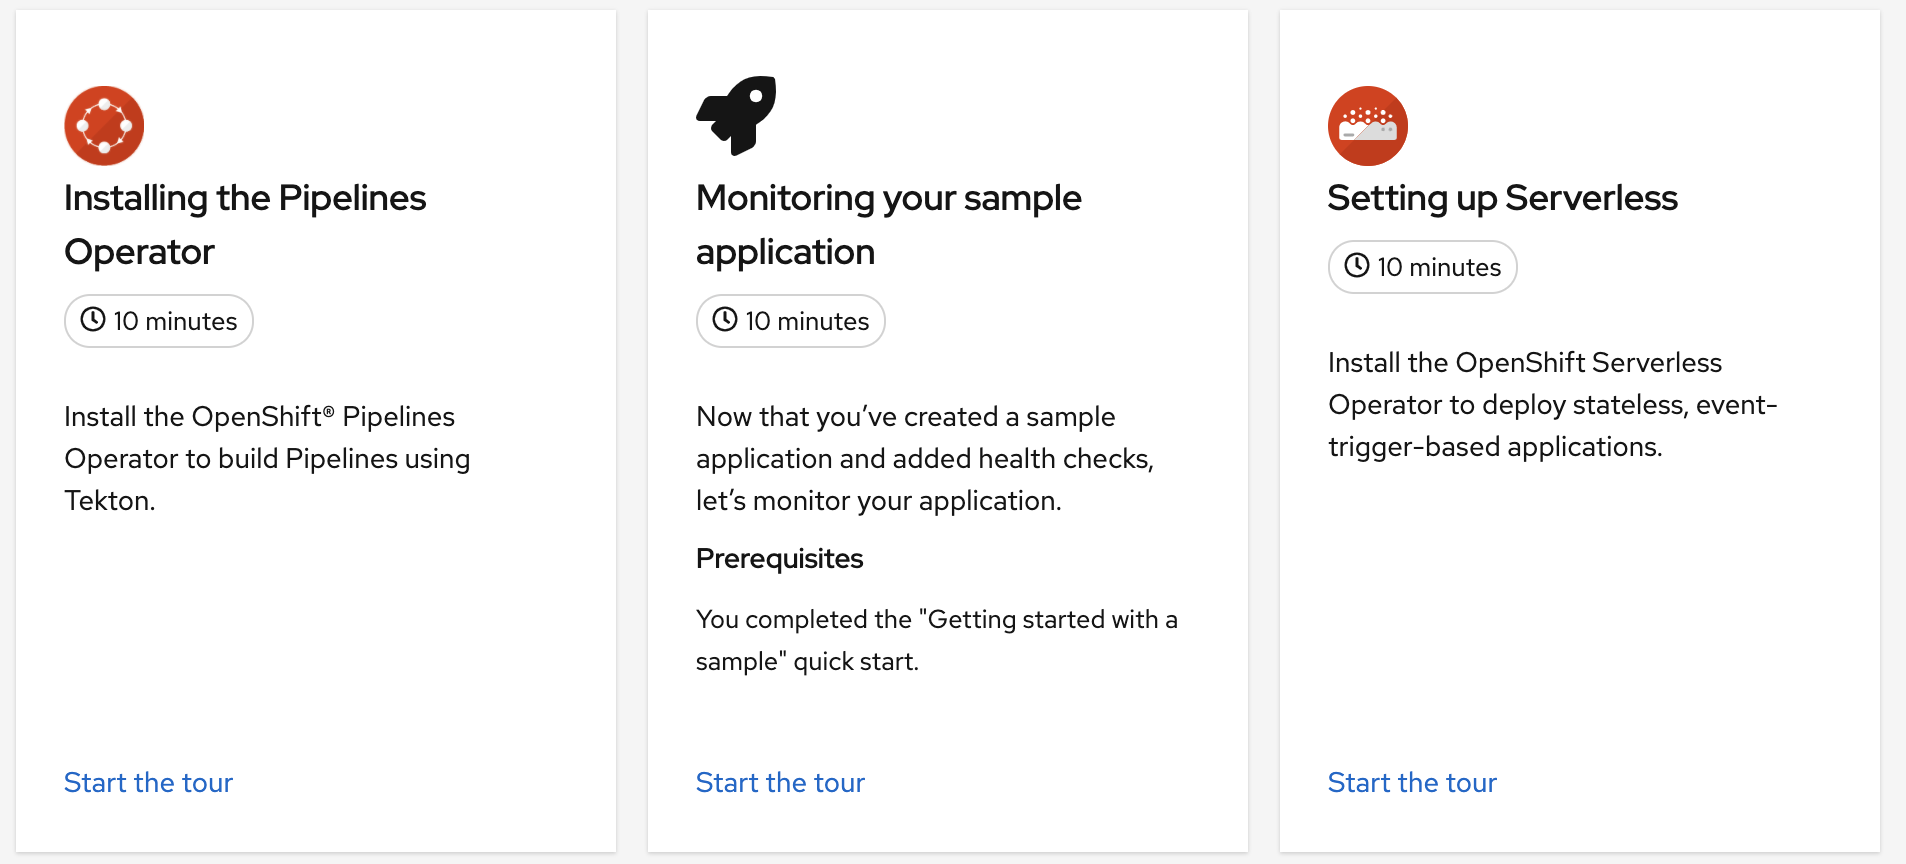Click the Prerequisites heading
The image size is (1906, 864).
[779, 559]
